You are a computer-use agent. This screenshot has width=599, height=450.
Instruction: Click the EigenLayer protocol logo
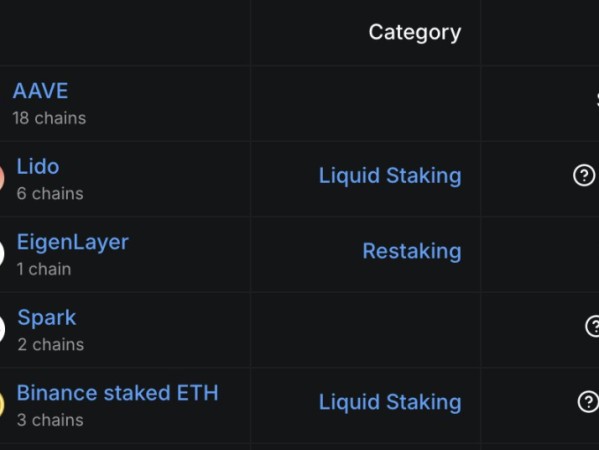(x=2, y=253)
